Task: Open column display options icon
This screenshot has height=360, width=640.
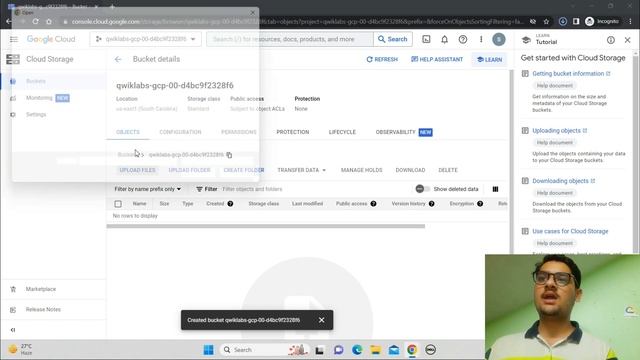Action: (495, 189)
